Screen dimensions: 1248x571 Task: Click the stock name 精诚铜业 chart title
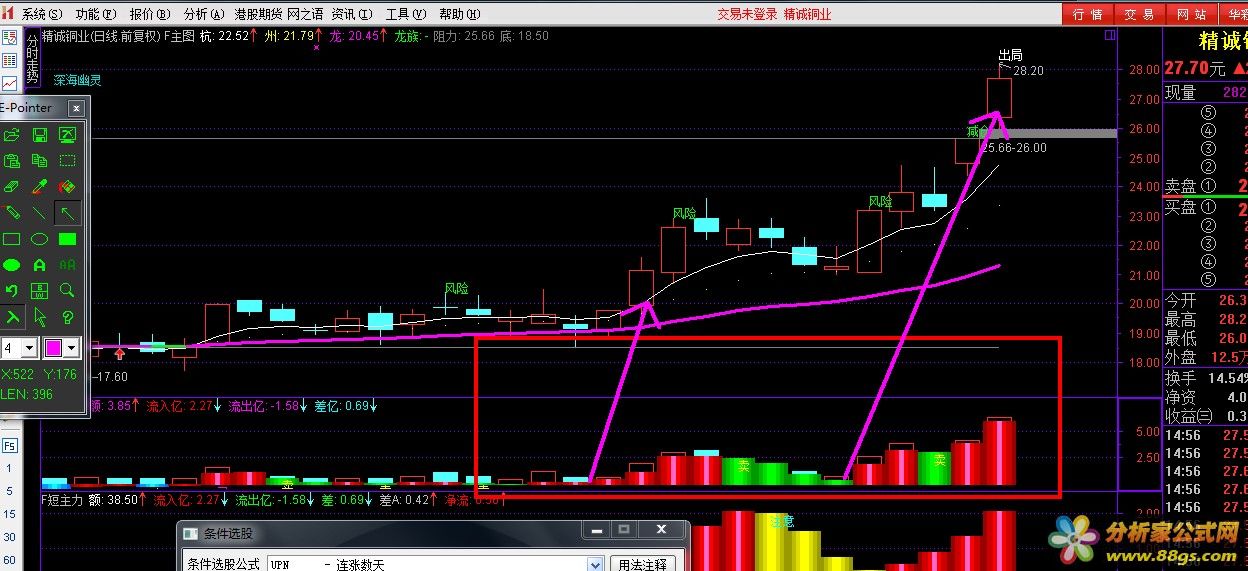(x=67, y=35)
